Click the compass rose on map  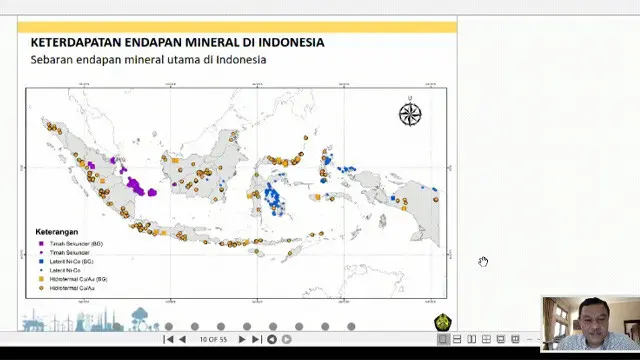pyautogui.click(x=410, y=113)
